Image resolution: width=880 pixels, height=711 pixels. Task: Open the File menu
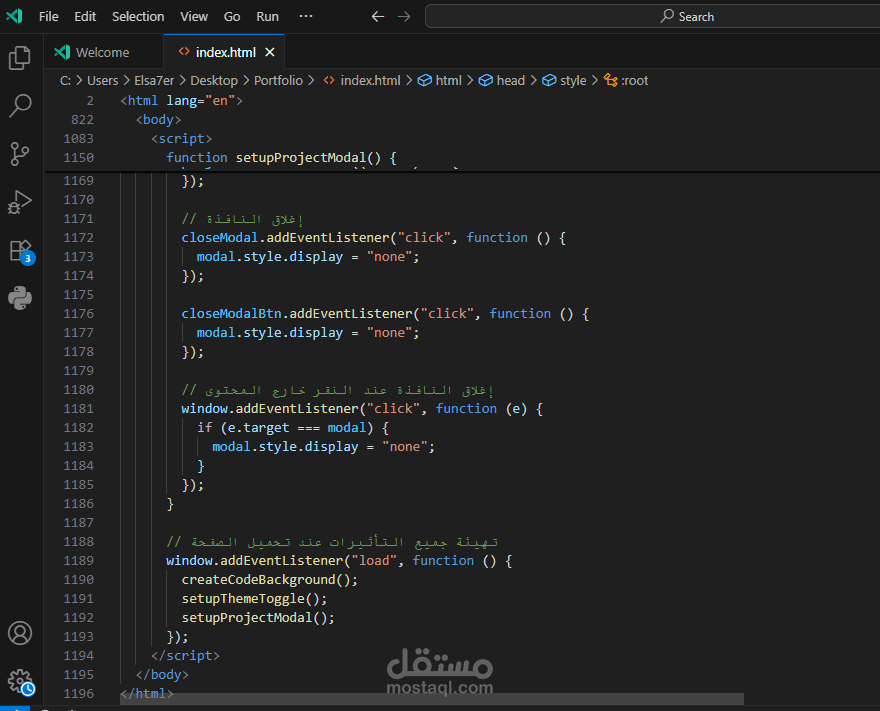point(48,17)
